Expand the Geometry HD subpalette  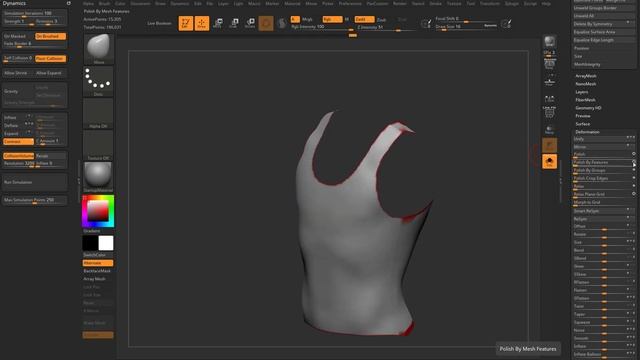point(588,108)
